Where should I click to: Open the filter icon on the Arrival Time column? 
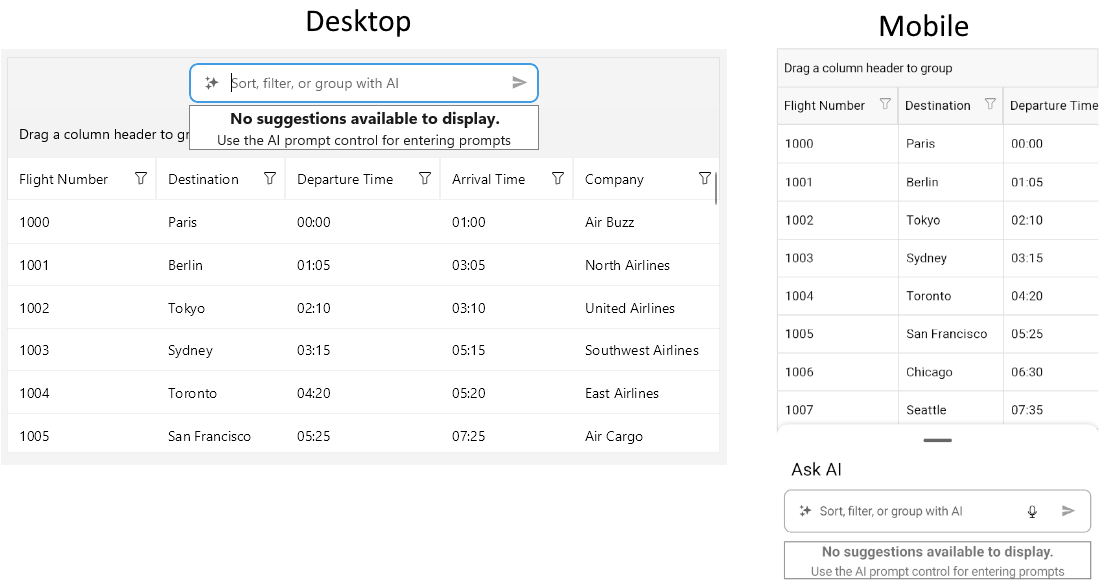click(557, 178)
